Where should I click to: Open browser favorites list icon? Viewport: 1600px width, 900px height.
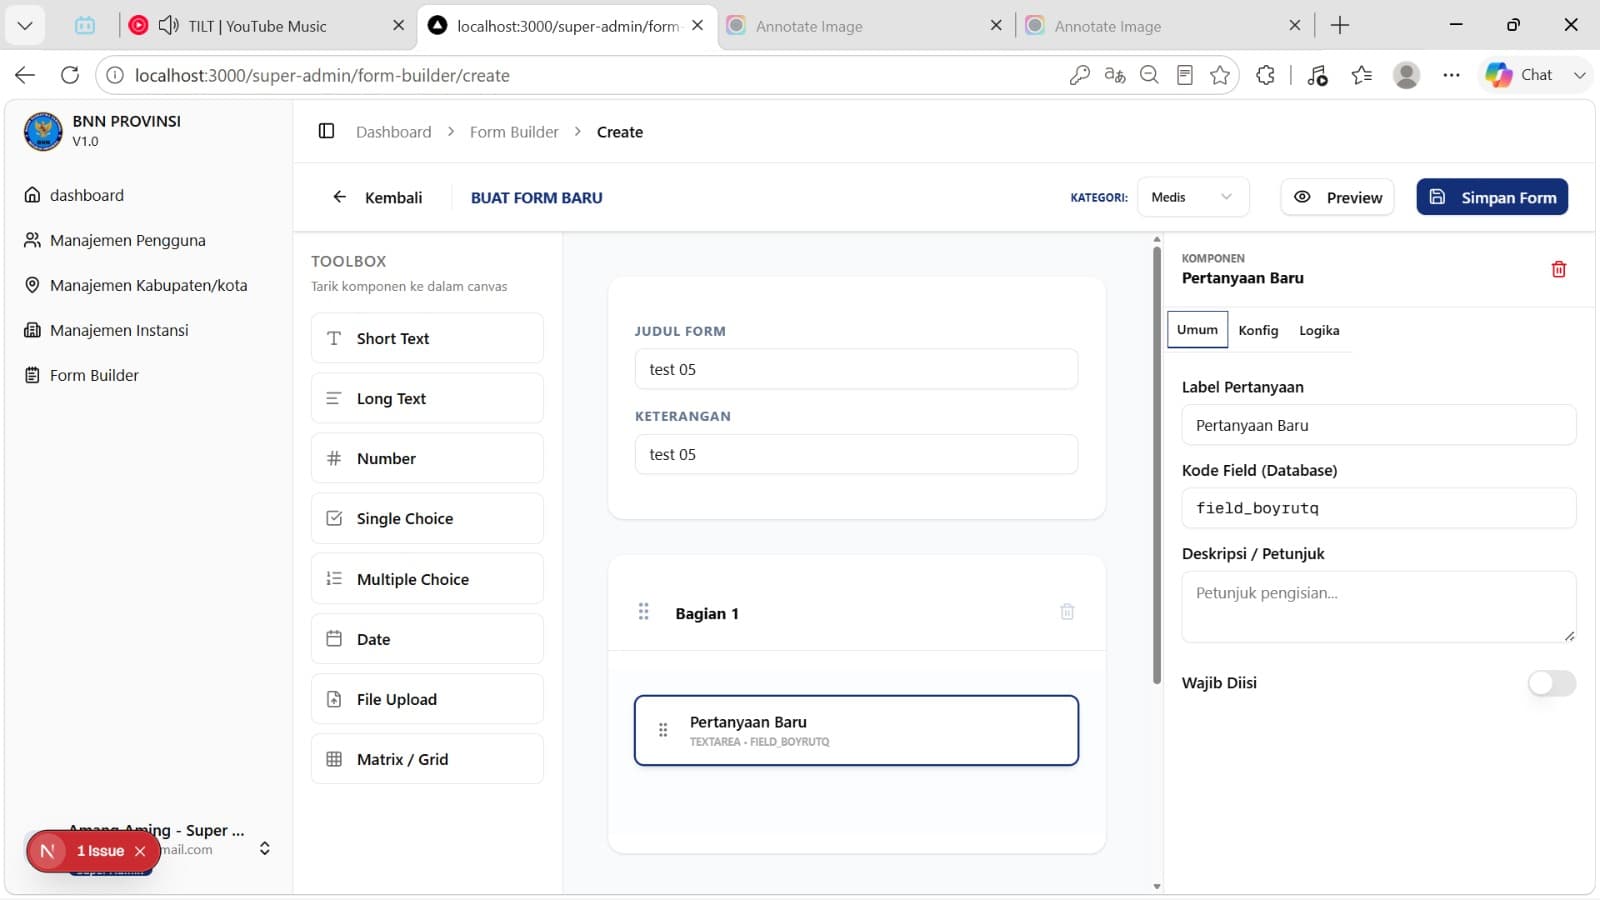[1362, 75]
